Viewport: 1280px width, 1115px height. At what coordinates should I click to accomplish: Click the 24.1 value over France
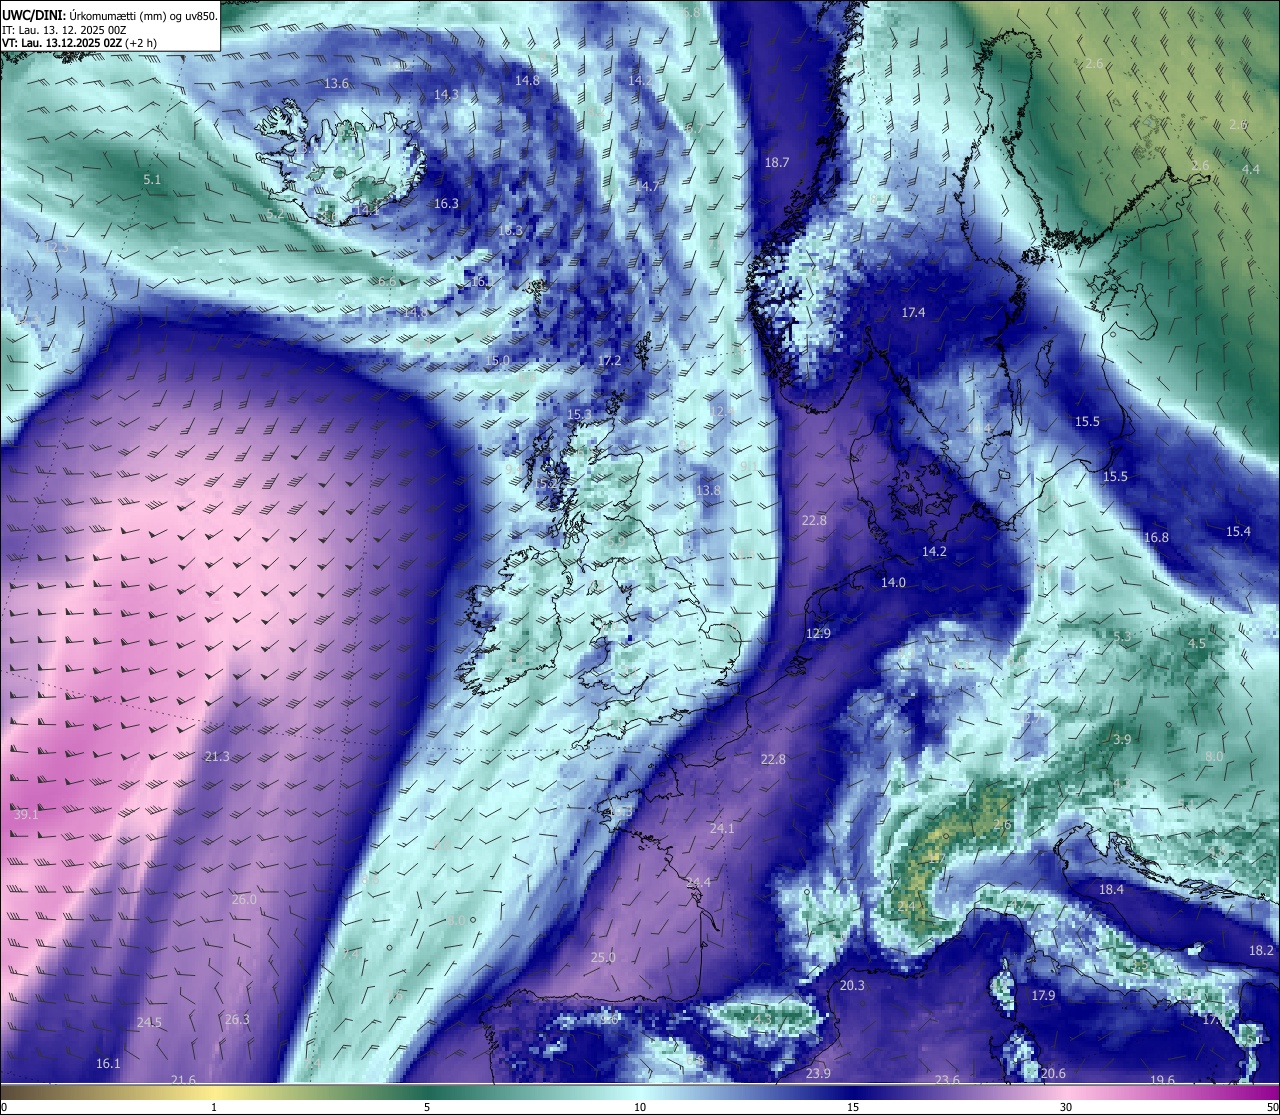tap(722, 829)
